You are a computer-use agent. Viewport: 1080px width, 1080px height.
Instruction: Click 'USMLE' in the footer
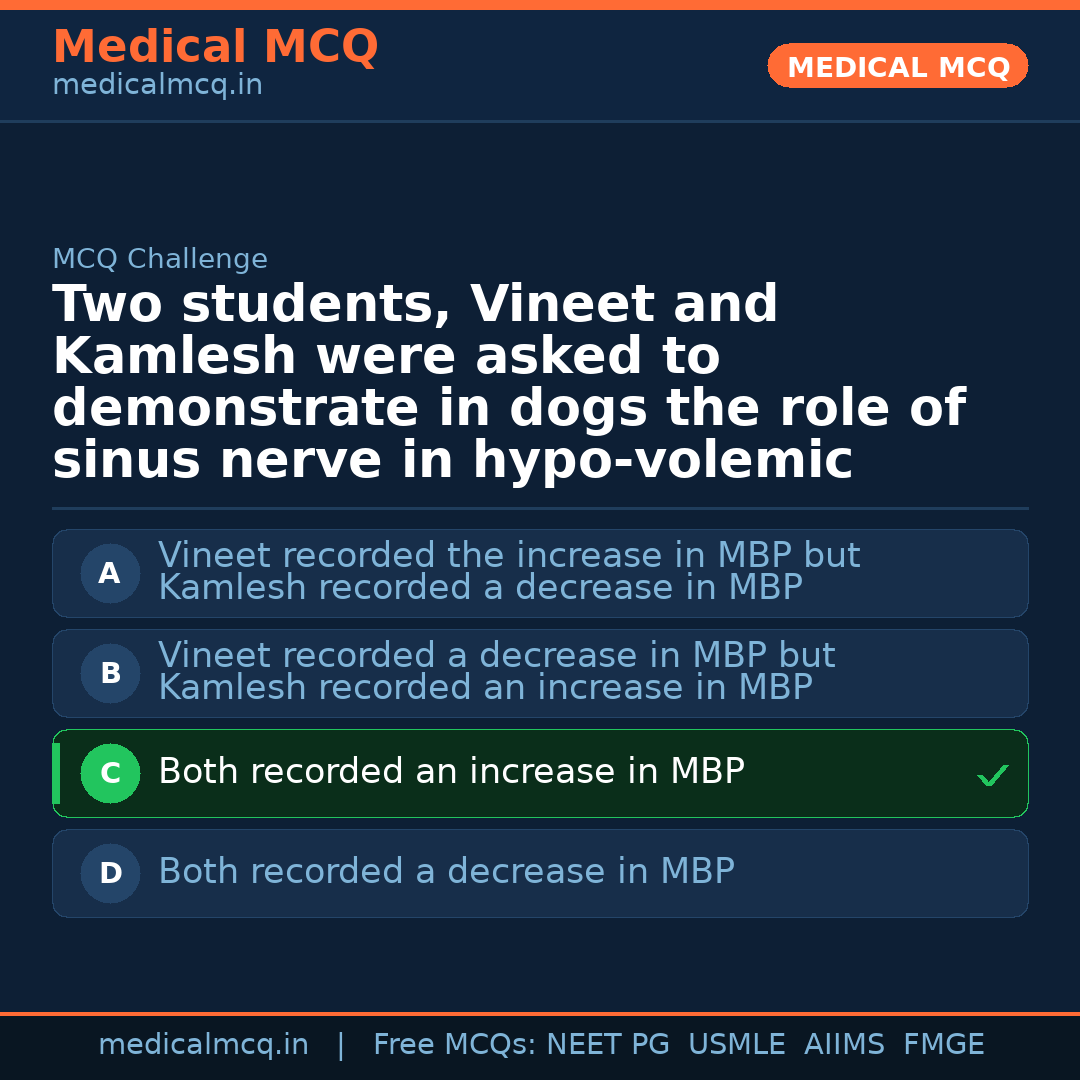[x=736, y=1045]
